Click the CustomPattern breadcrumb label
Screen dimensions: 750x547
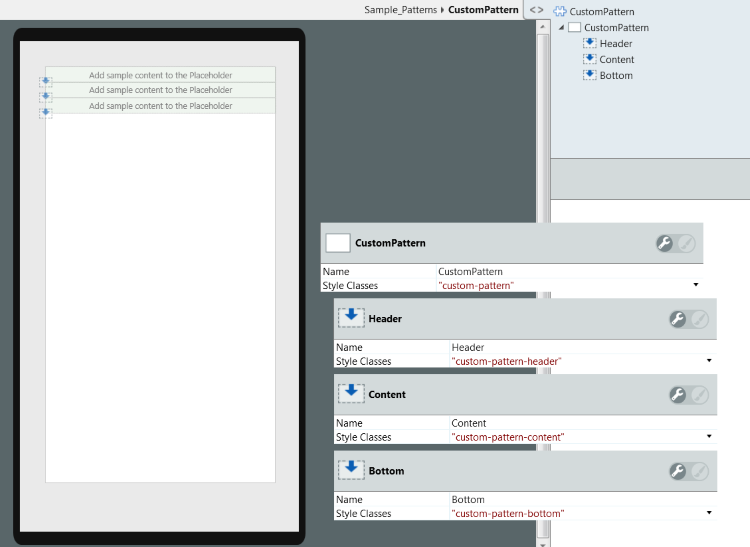(x=483, y=10)
